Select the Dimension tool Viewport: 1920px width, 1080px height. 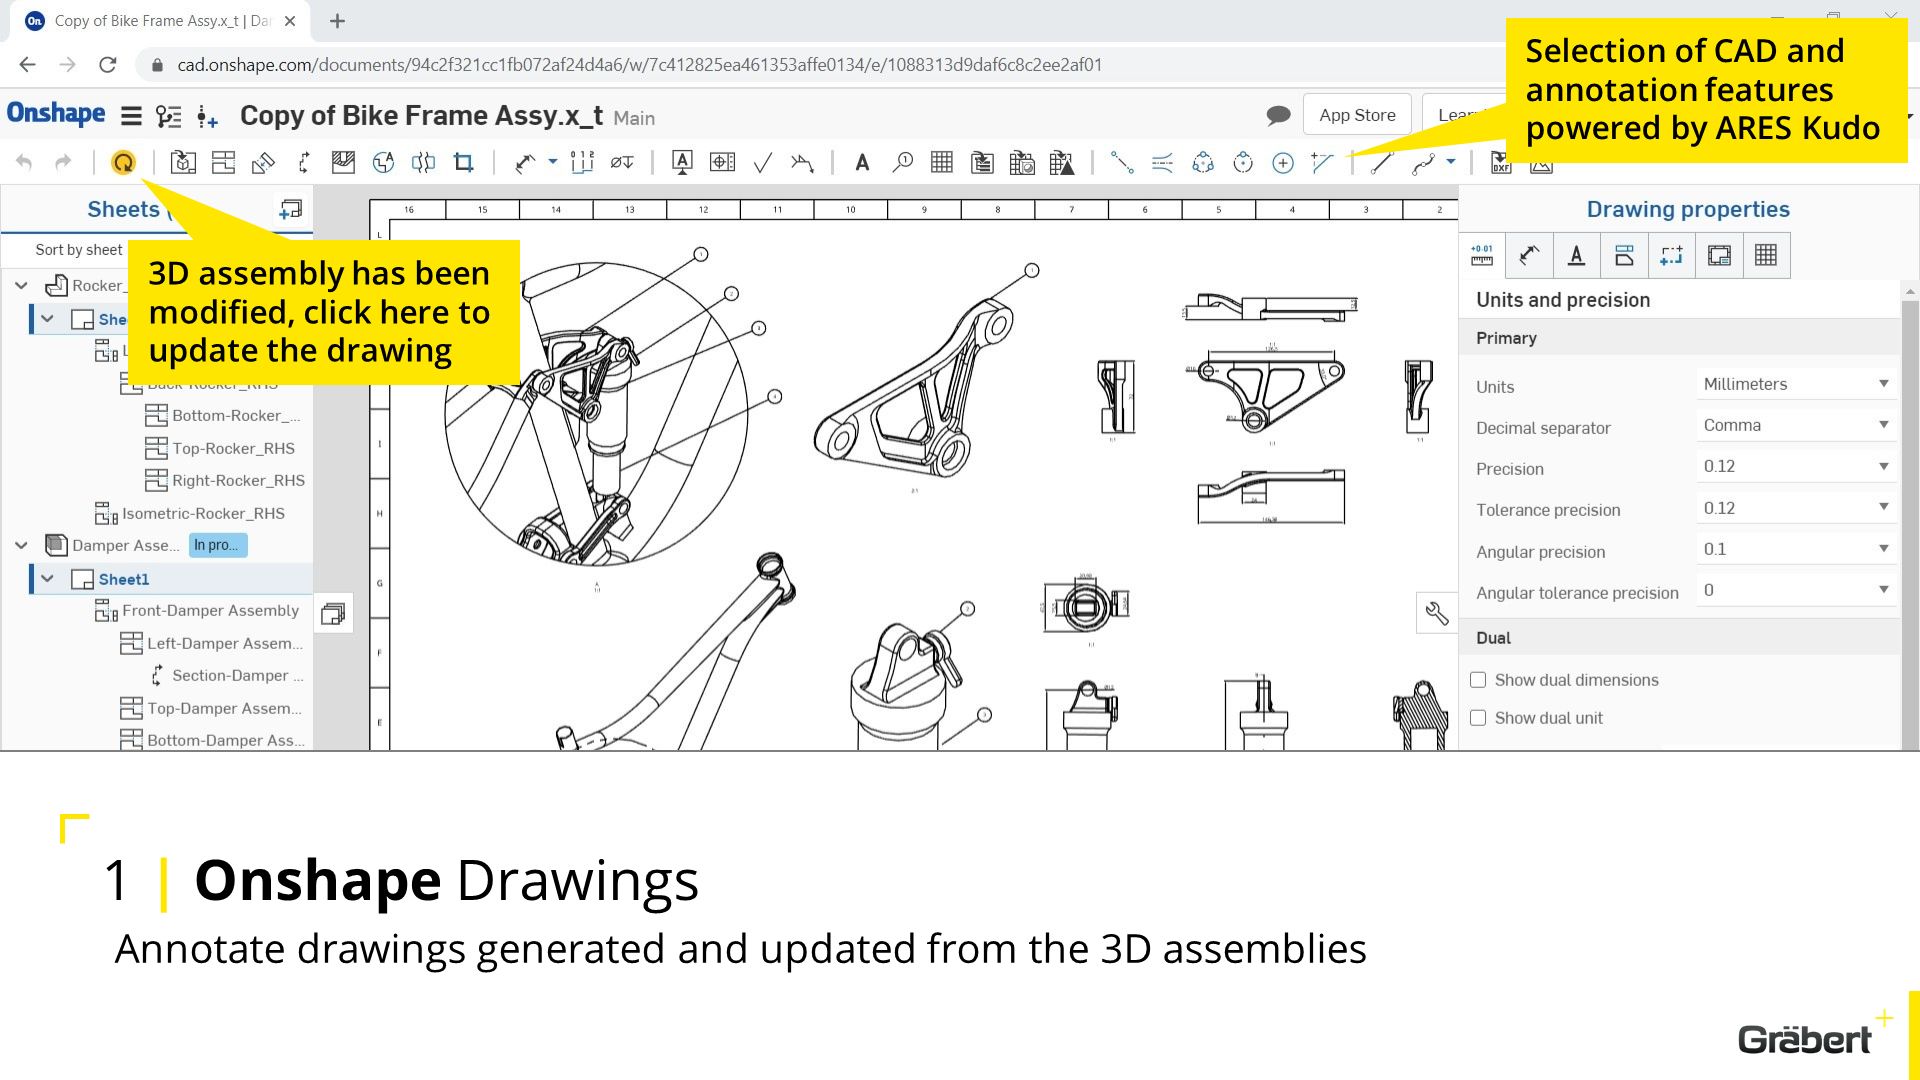525,162
